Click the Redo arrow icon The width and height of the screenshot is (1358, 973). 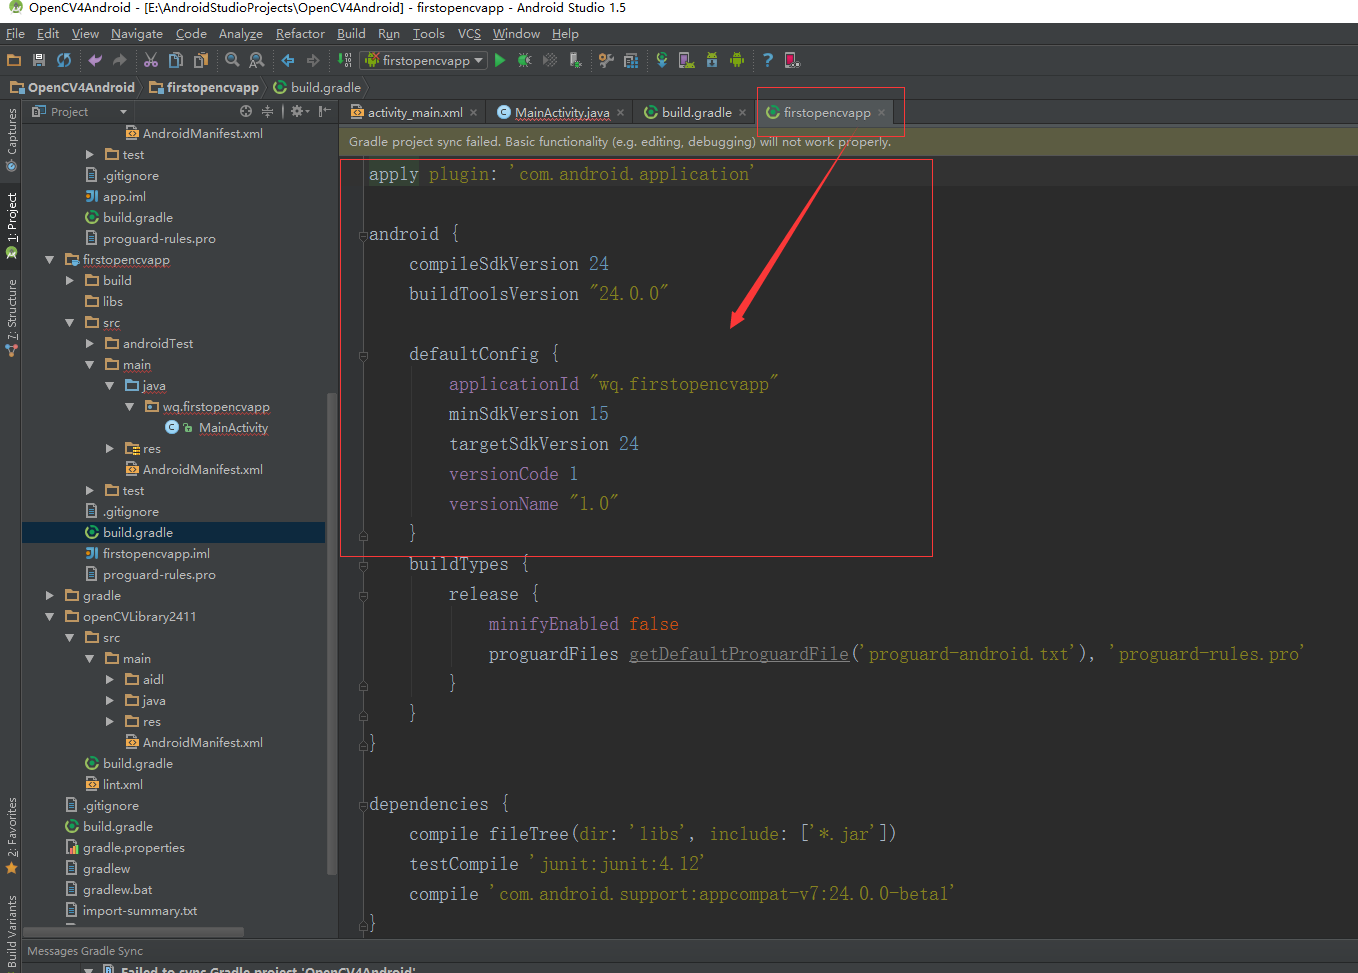[120, 60]
